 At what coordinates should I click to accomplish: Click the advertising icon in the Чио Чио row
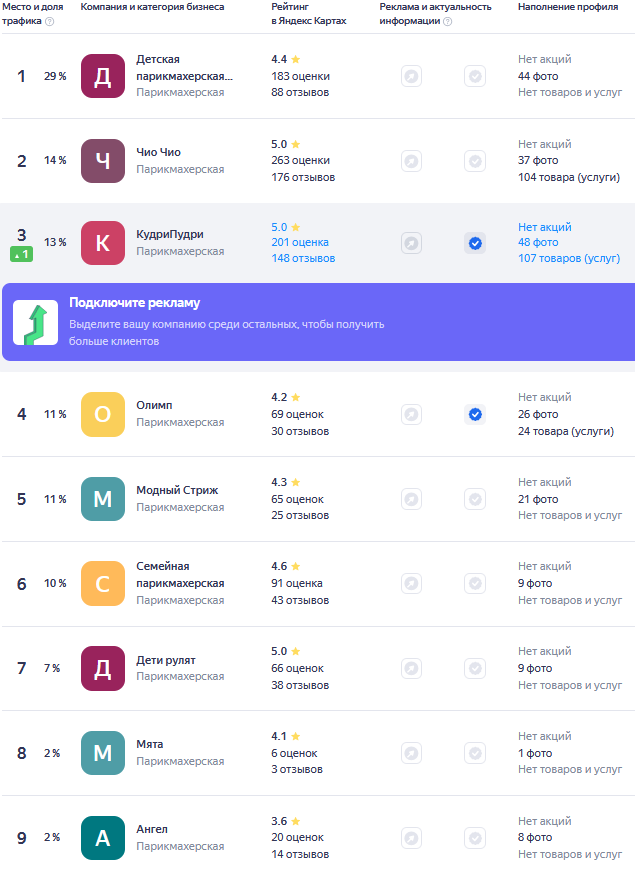coord(411,161)
